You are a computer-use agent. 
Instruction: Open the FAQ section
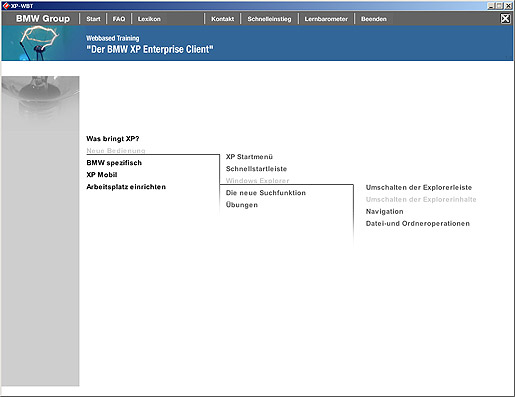[119, 19]
